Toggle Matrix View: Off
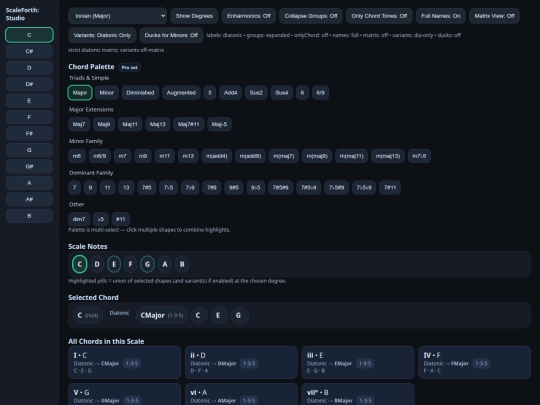The image size is (540, 405). [x=495, y=16]
